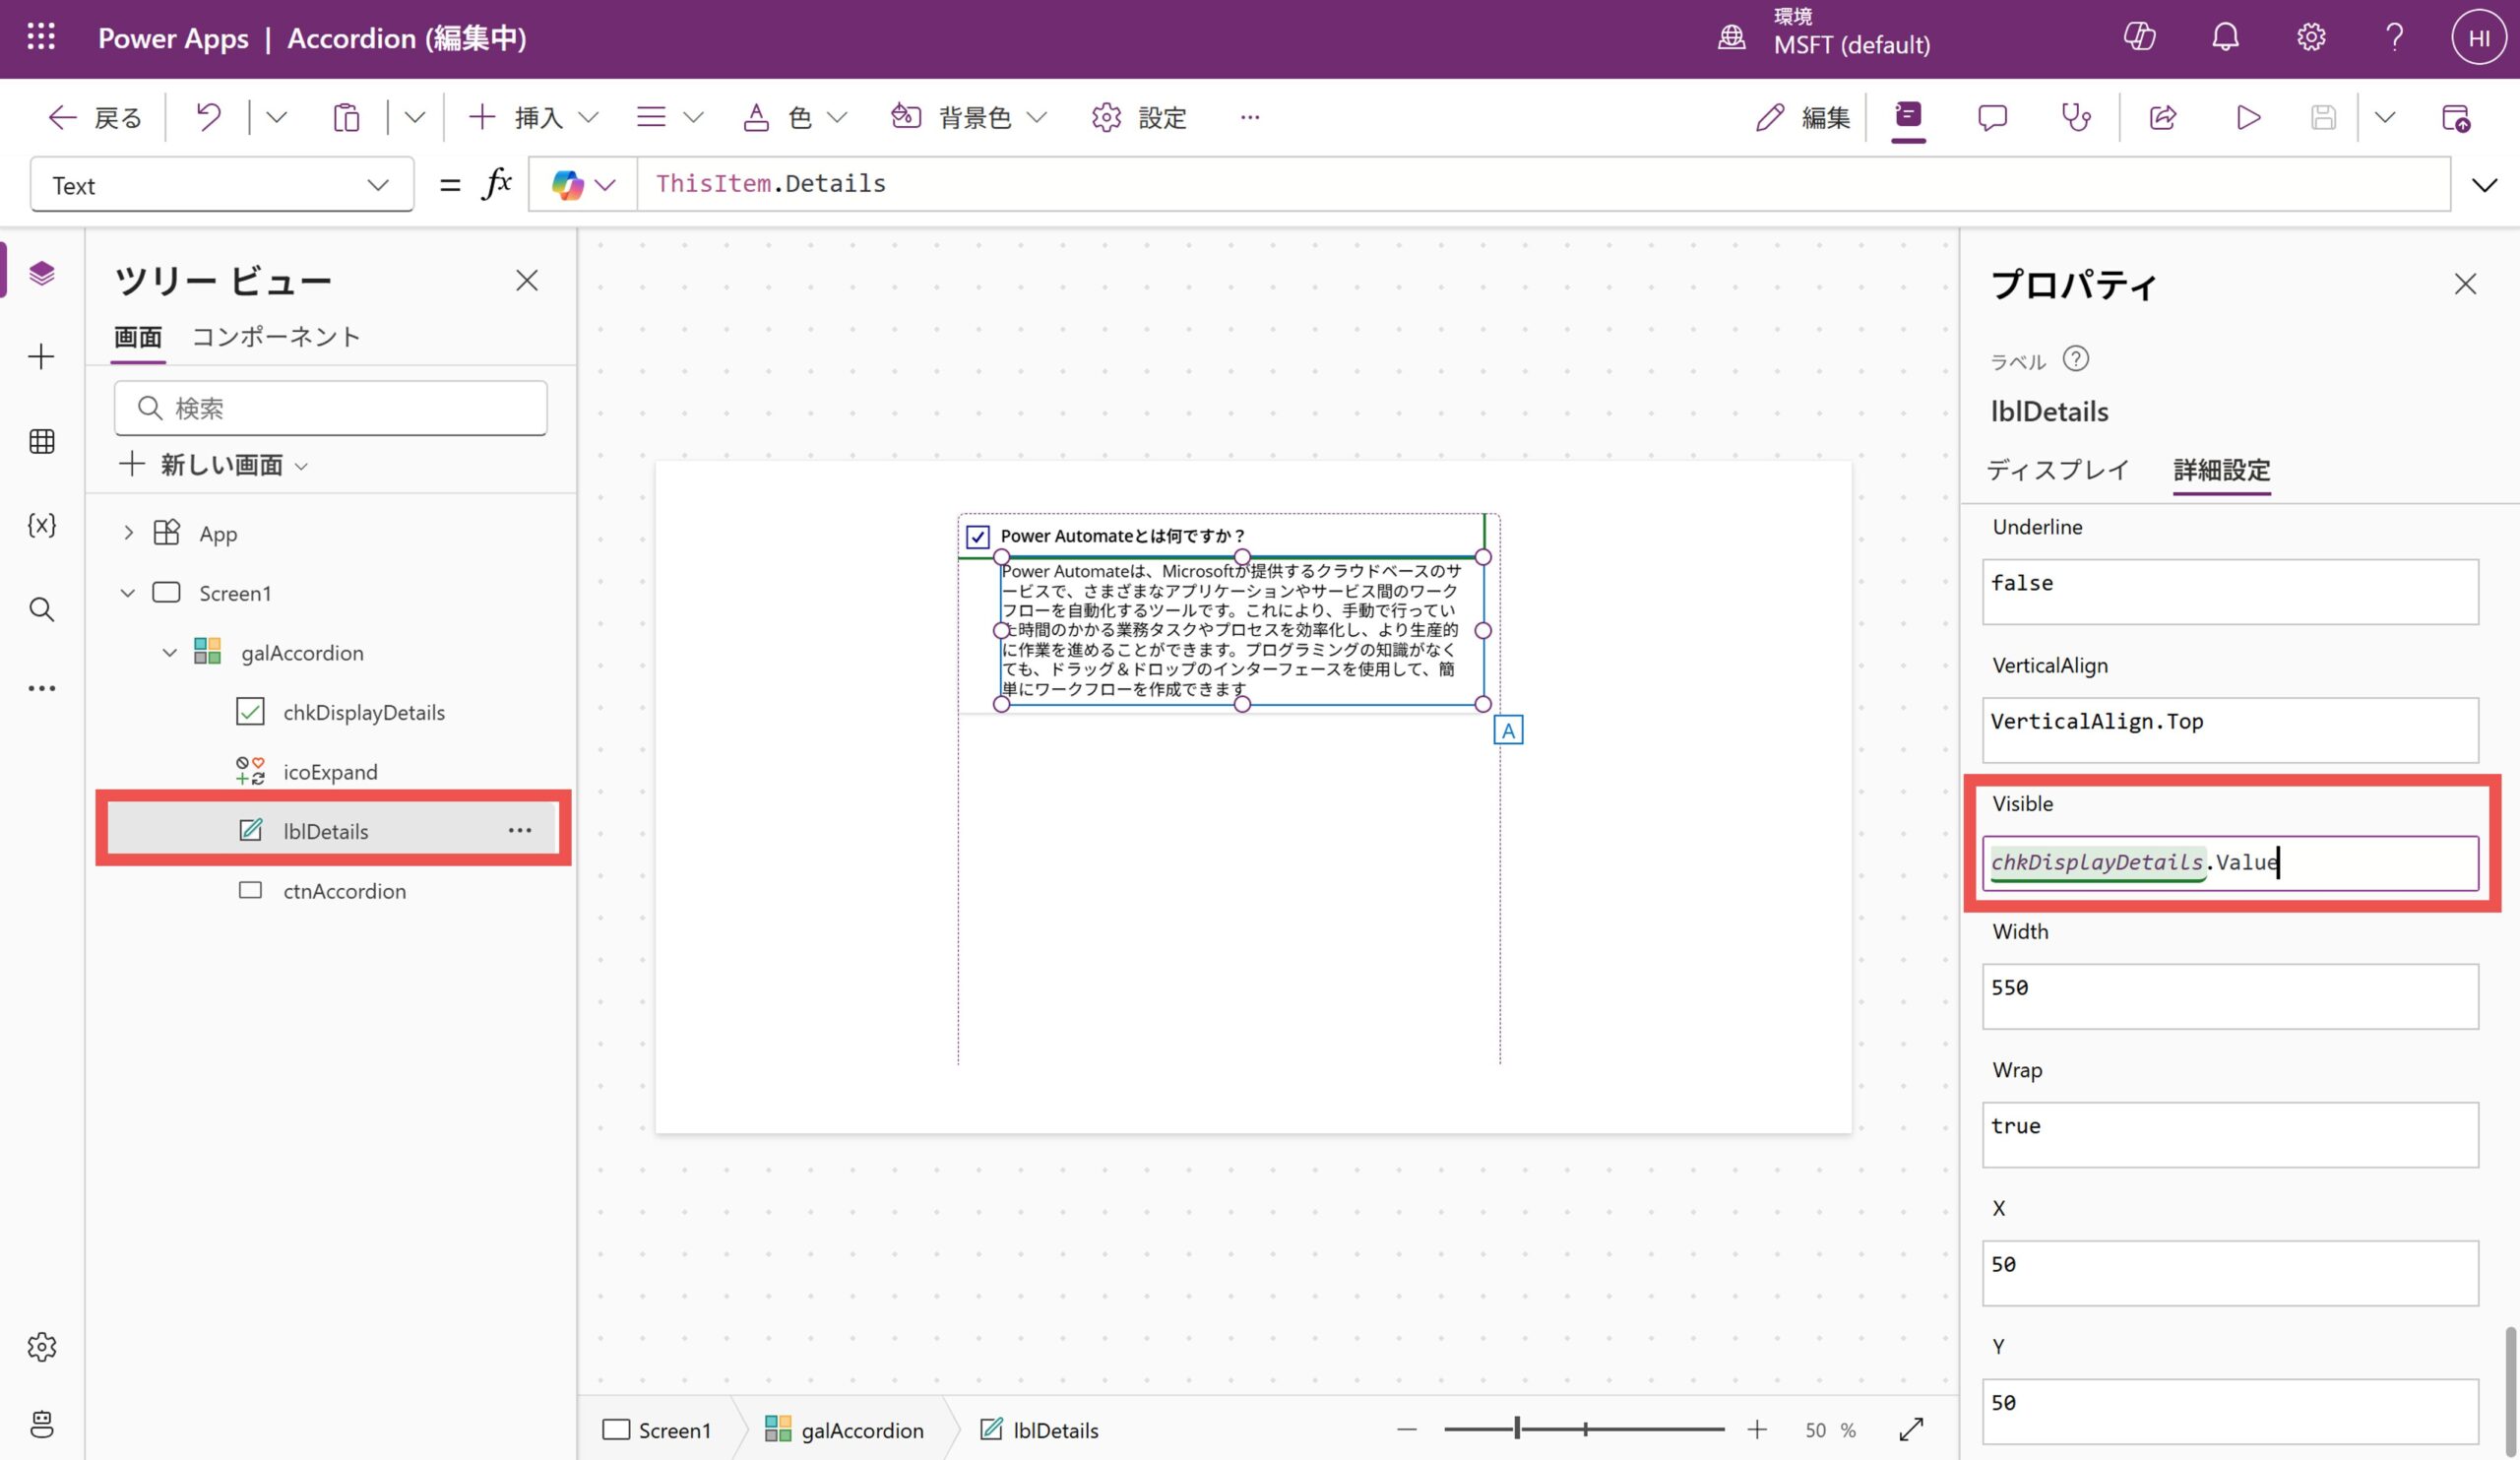The image size is (2520, 1460).
Task: Toggle checkbox beside Power Automate question
Action: [x=978, y=537]
